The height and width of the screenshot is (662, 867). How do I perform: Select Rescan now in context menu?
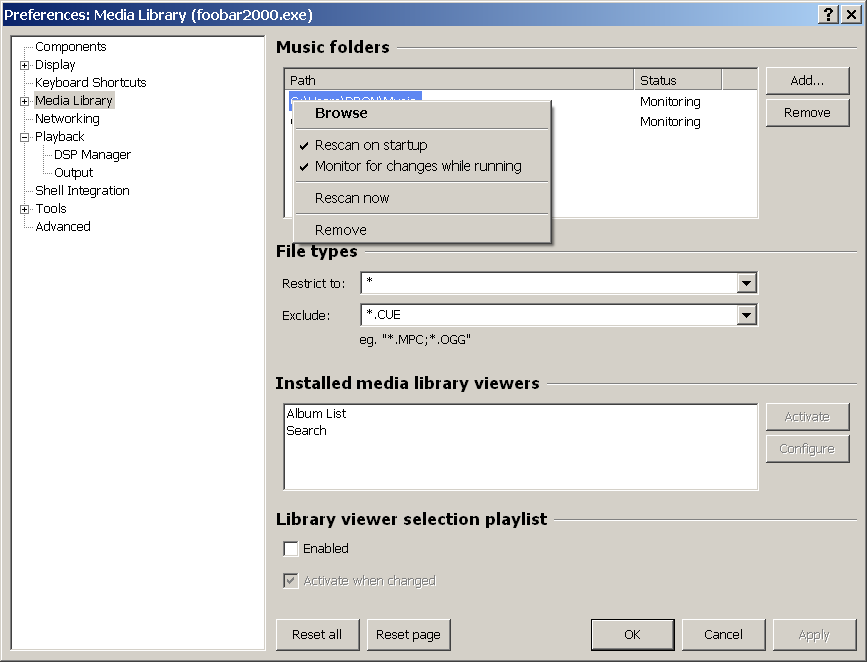(352, 198)
